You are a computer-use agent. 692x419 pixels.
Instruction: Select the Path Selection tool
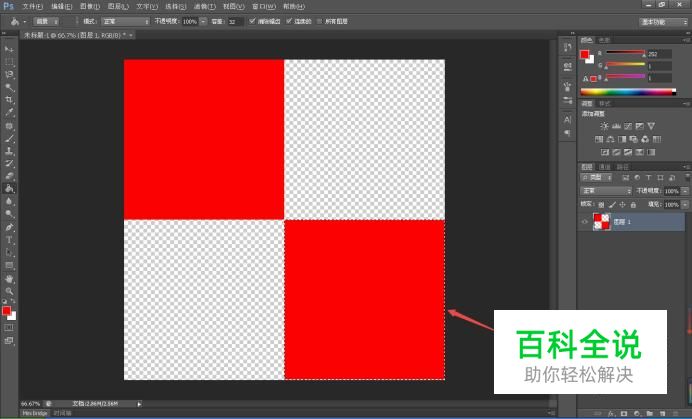pyautogui.click(x=9, y=253)
